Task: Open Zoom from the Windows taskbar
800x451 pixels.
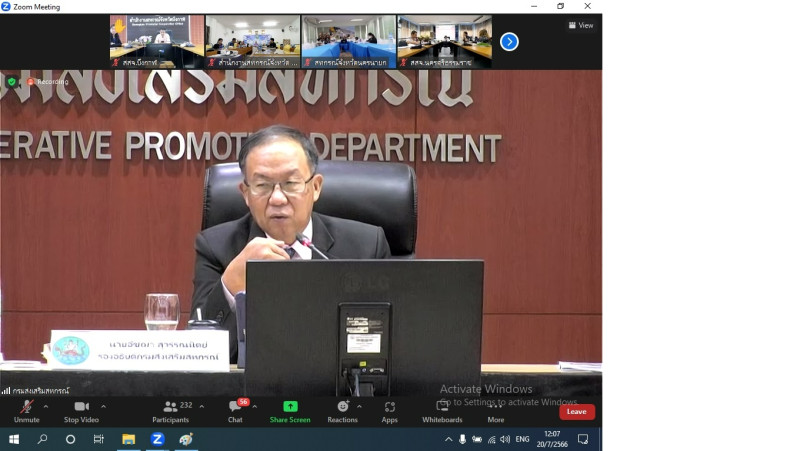Action: (157, 439)
